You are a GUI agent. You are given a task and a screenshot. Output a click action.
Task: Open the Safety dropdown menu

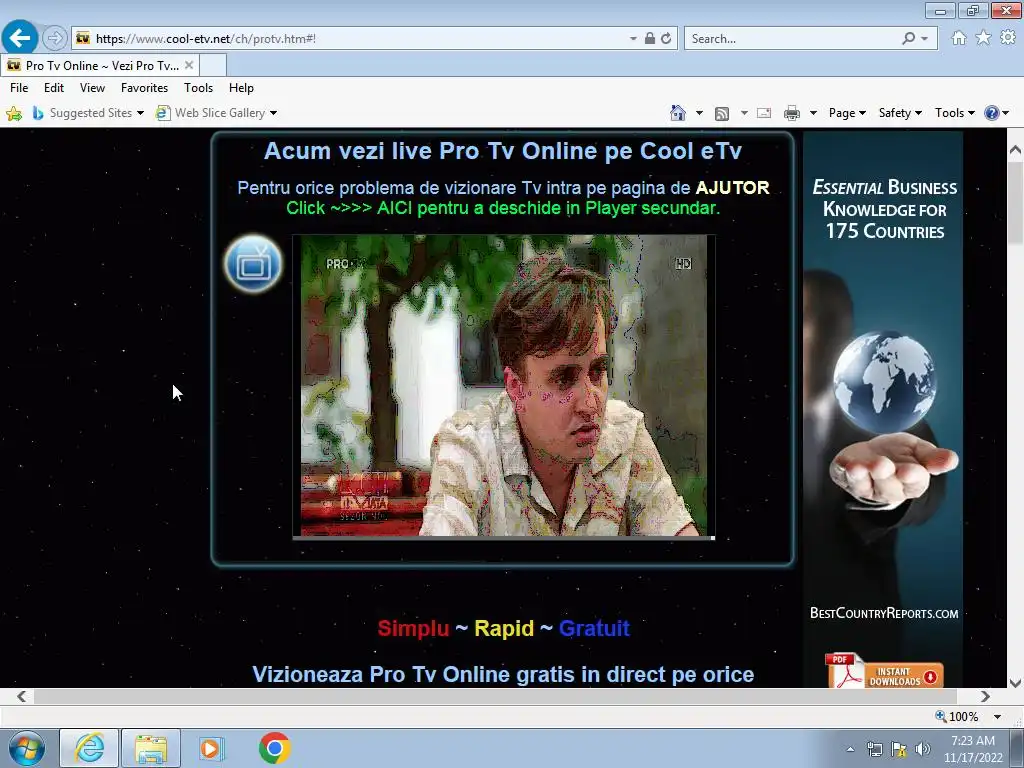(900, 113)
